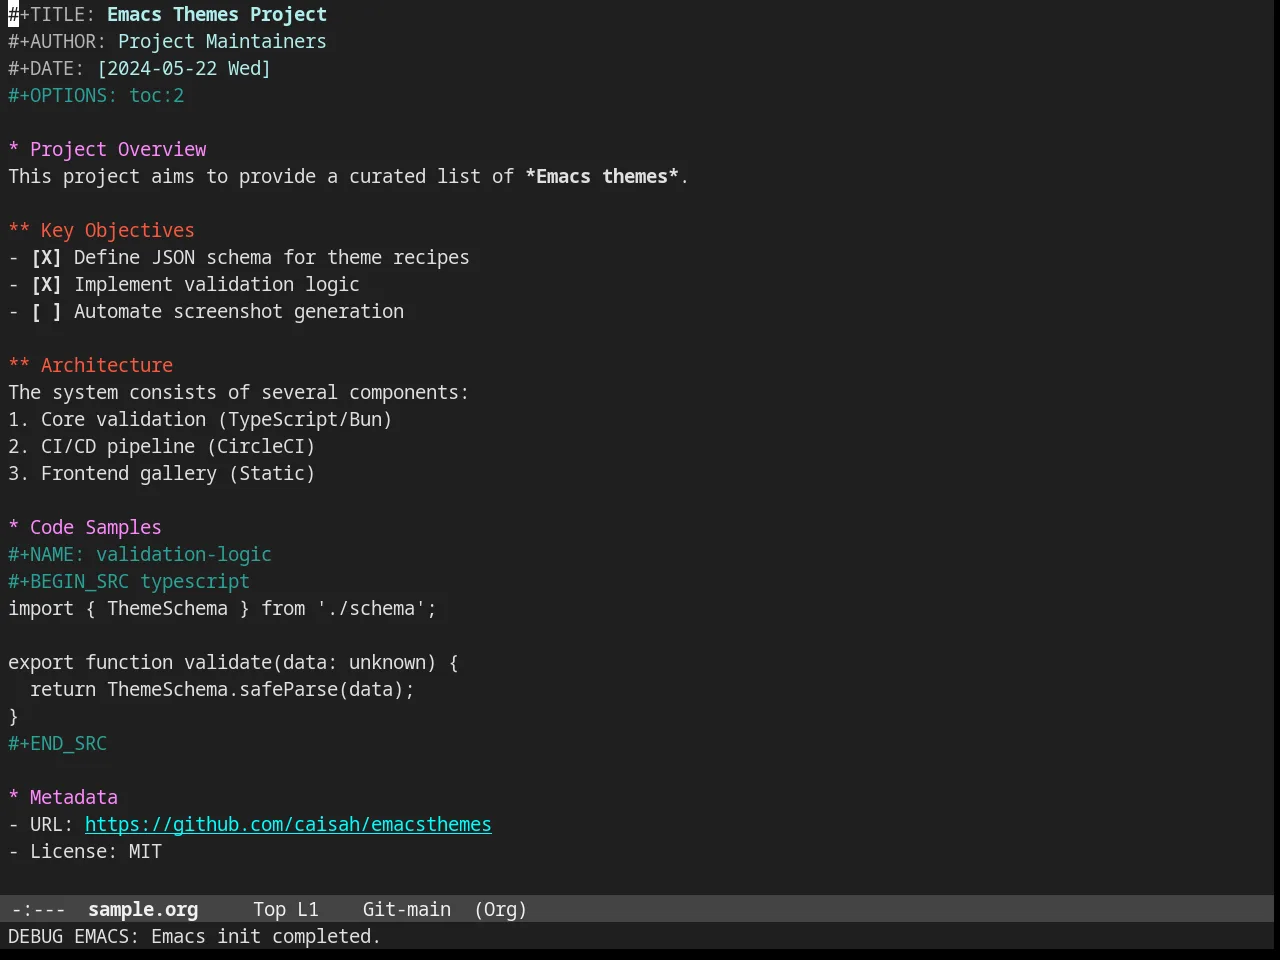Click the Frontend gallery (Static) list item
The height and width of the screenshot is (960, 1280).
(x=162, y=473)
